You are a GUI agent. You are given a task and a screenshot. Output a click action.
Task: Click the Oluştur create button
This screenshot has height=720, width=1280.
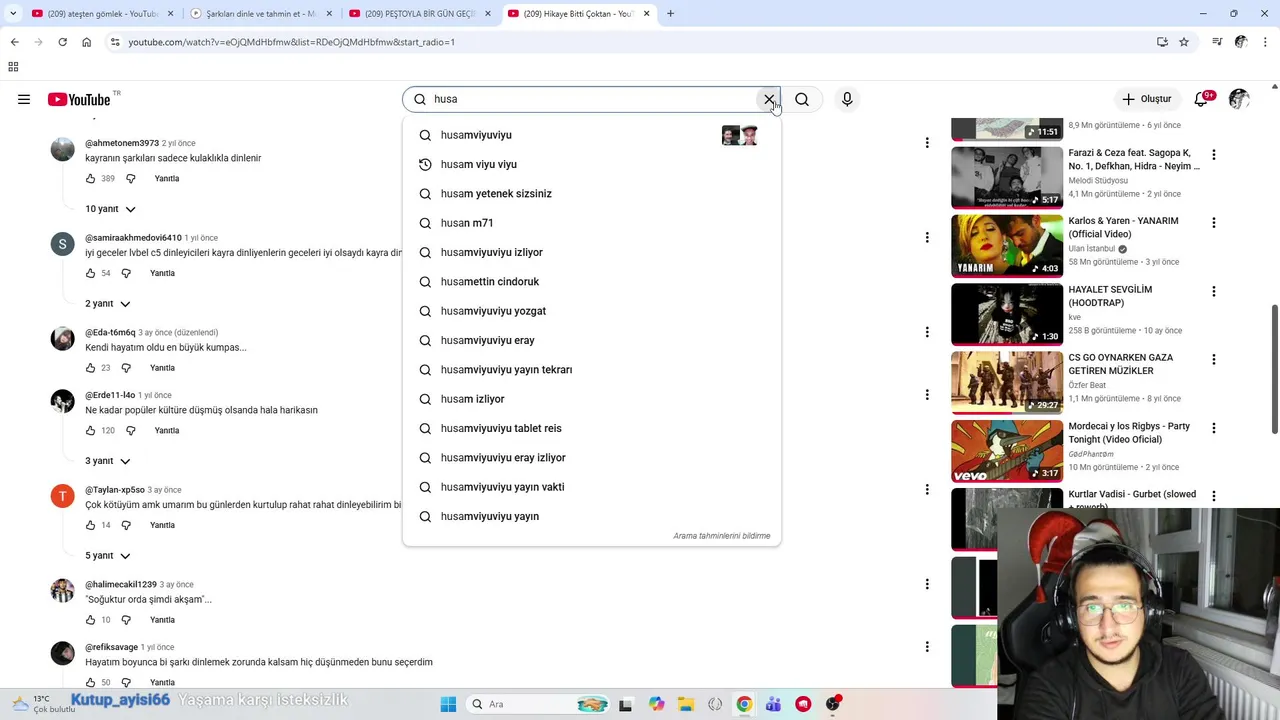point(1146,99)
